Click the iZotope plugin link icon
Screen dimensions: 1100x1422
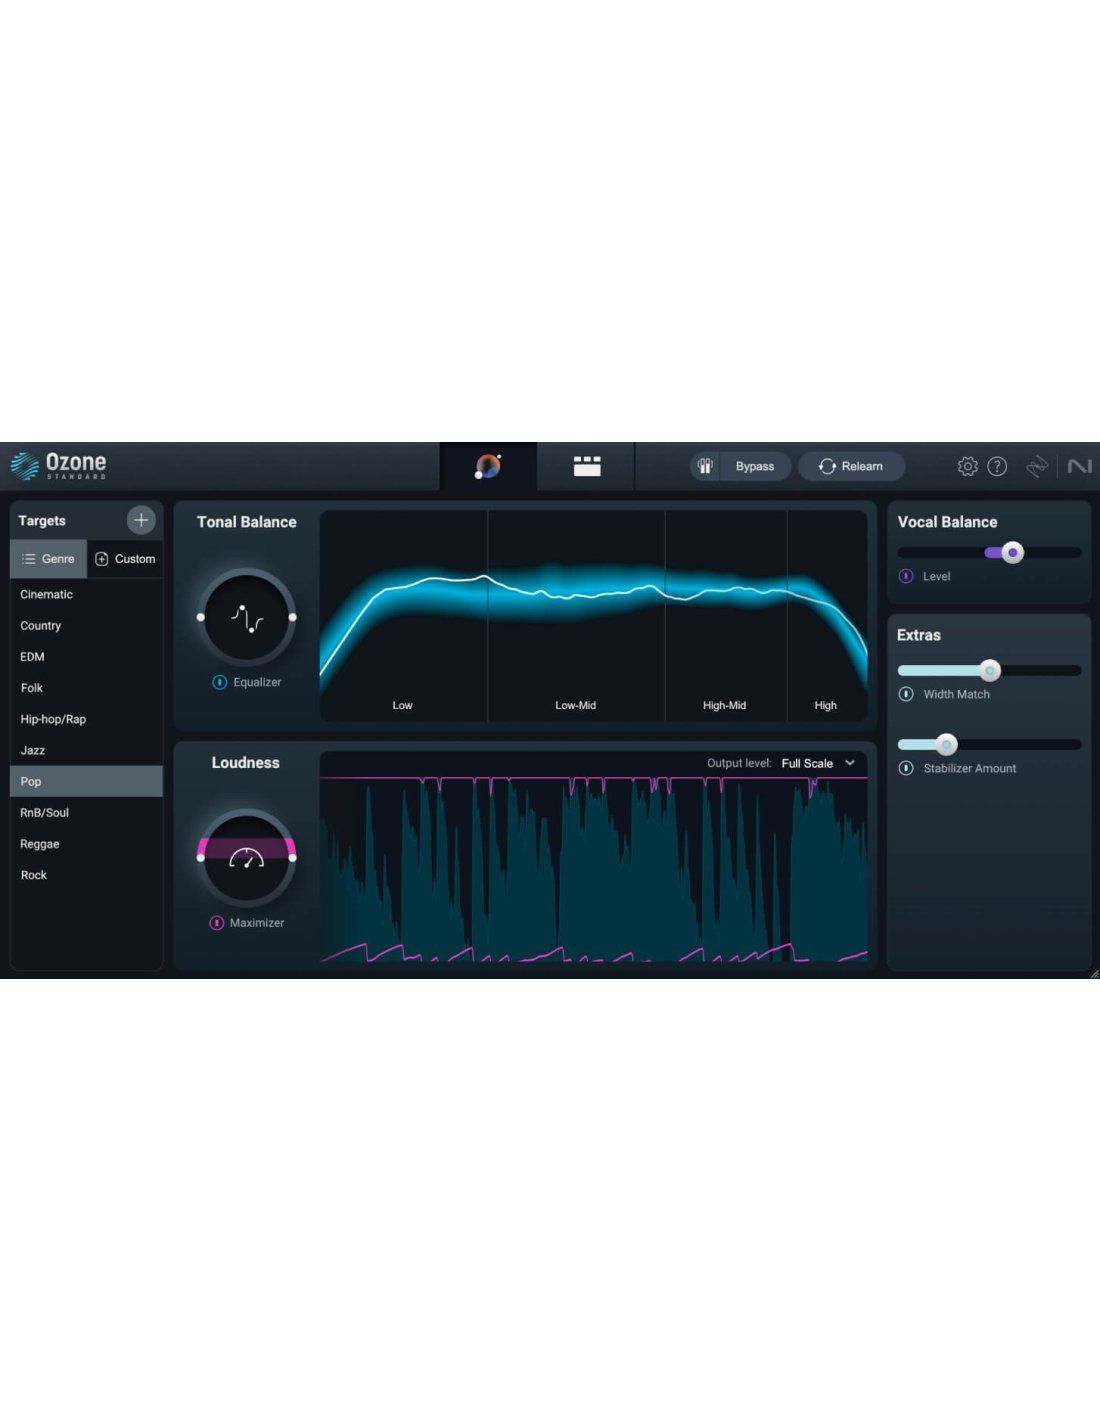click(1037, 466)
